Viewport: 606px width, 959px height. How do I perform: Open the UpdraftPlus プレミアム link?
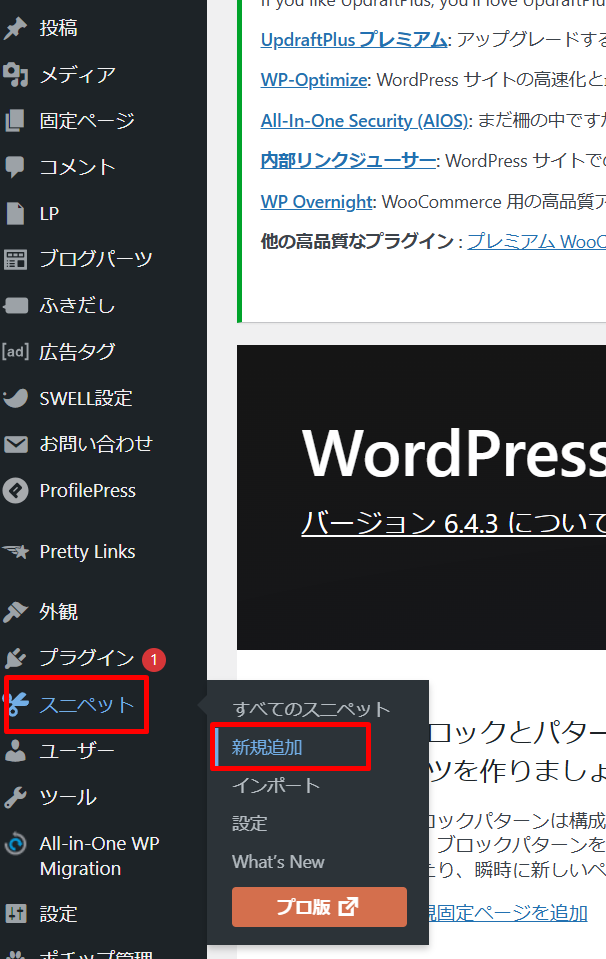coord(354,40)
